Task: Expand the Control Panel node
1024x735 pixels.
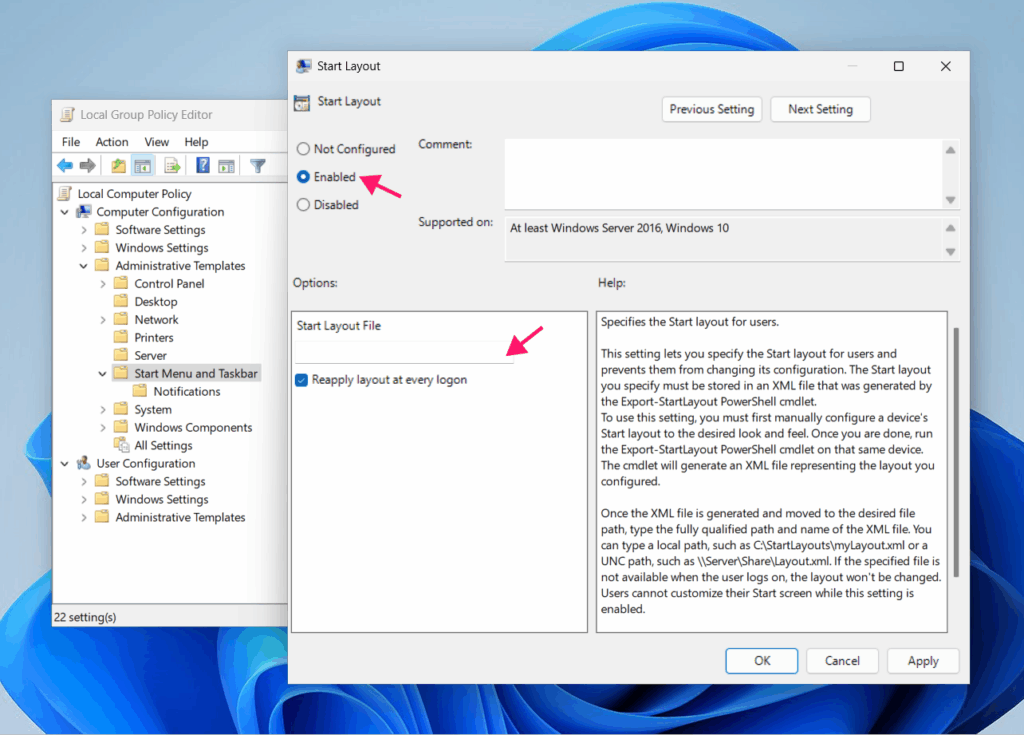Action: pyautogui.click(x=103, y=284)
